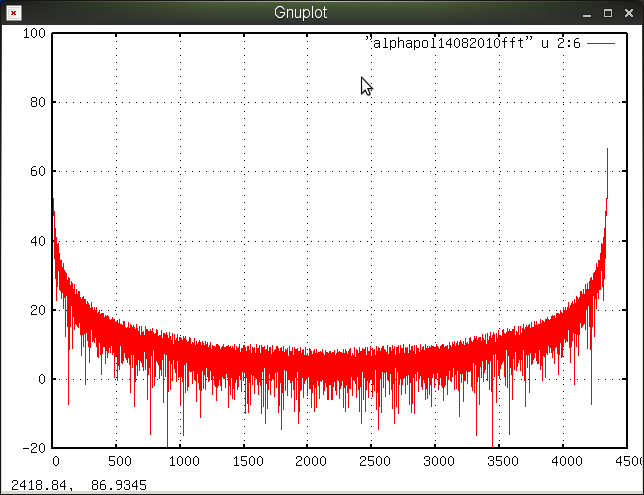The image size is (644, 495).
Task: Click the 60 tick label on y-axis
Action: pyautogui.click(x=39, y=172)
